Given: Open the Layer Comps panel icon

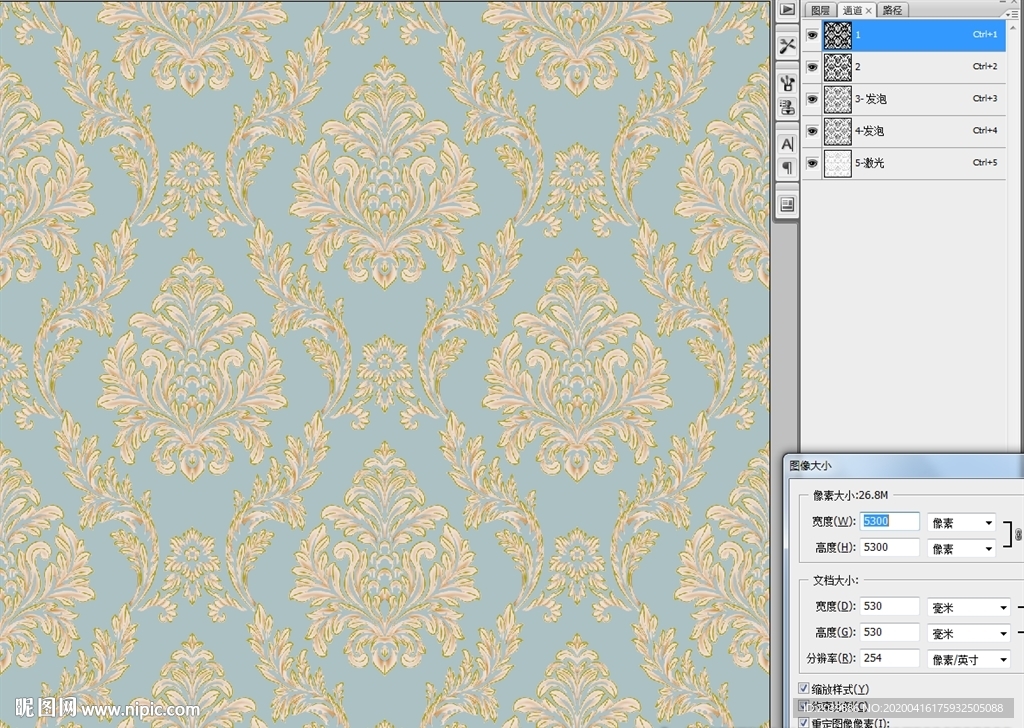Looking at the screenshot, I should (787, 204).
